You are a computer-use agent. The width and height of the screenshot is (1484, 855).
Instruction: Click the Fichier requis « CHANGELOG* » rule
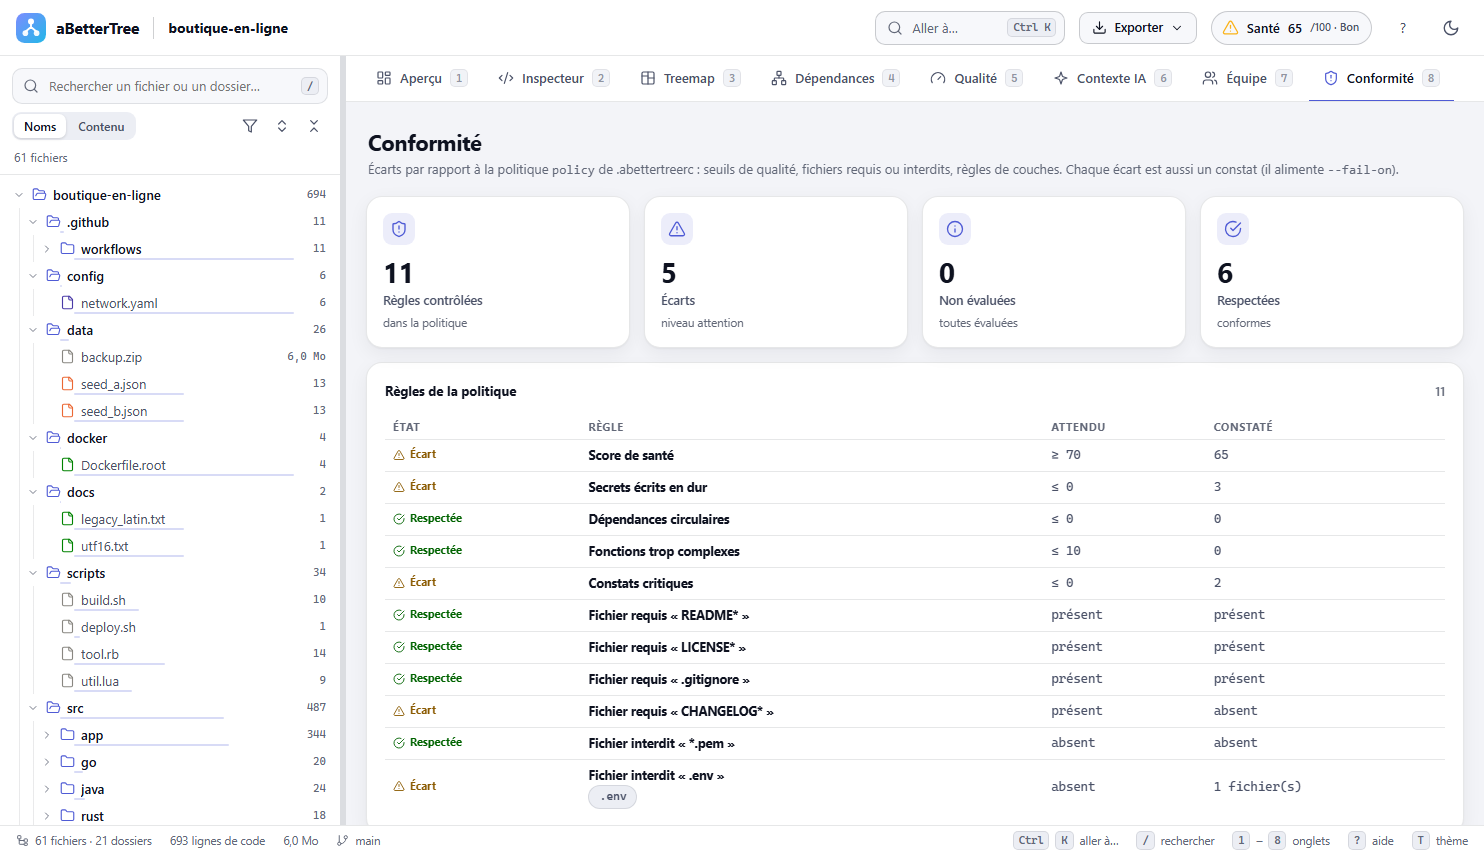pyautogui.click(x=681, y=711)
